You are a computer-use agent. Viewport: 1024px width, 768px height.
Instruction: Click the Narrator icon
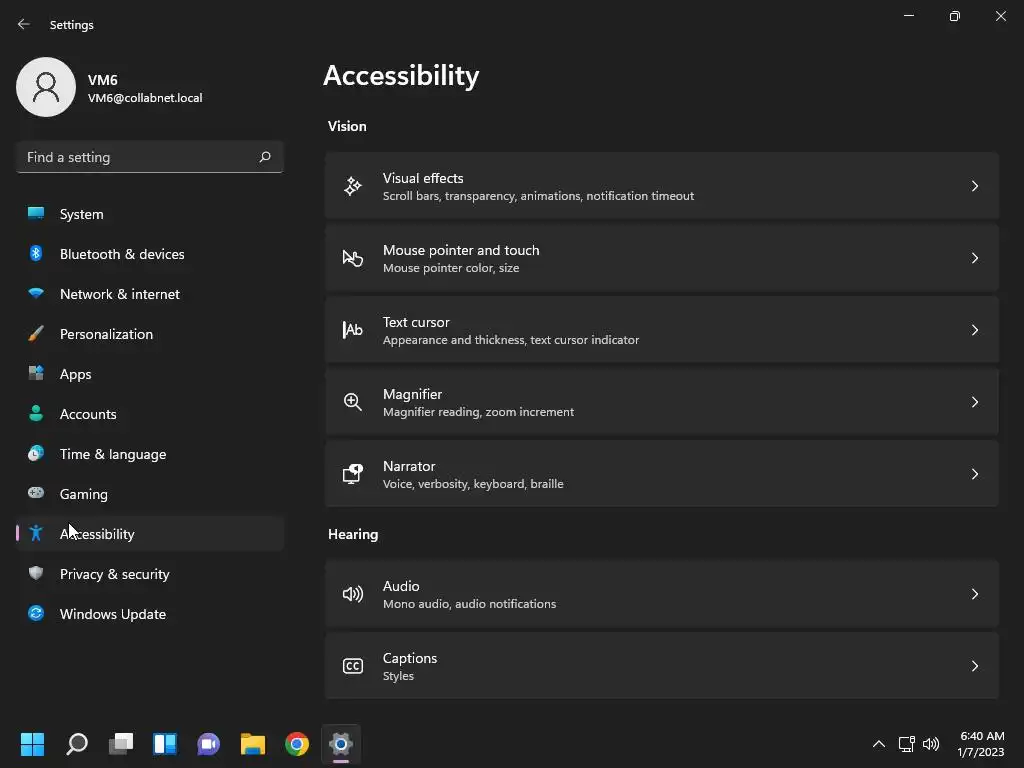[353, 474]
